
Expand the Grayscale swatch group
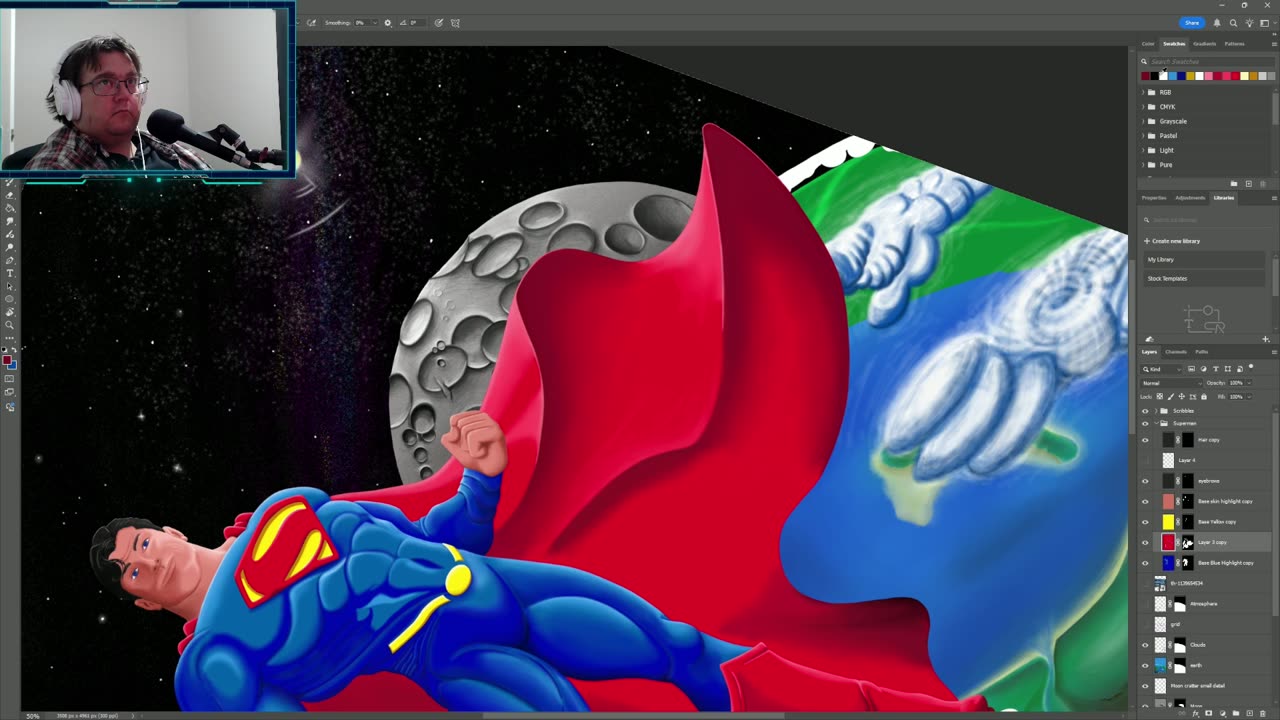(x=1144, y=121)
